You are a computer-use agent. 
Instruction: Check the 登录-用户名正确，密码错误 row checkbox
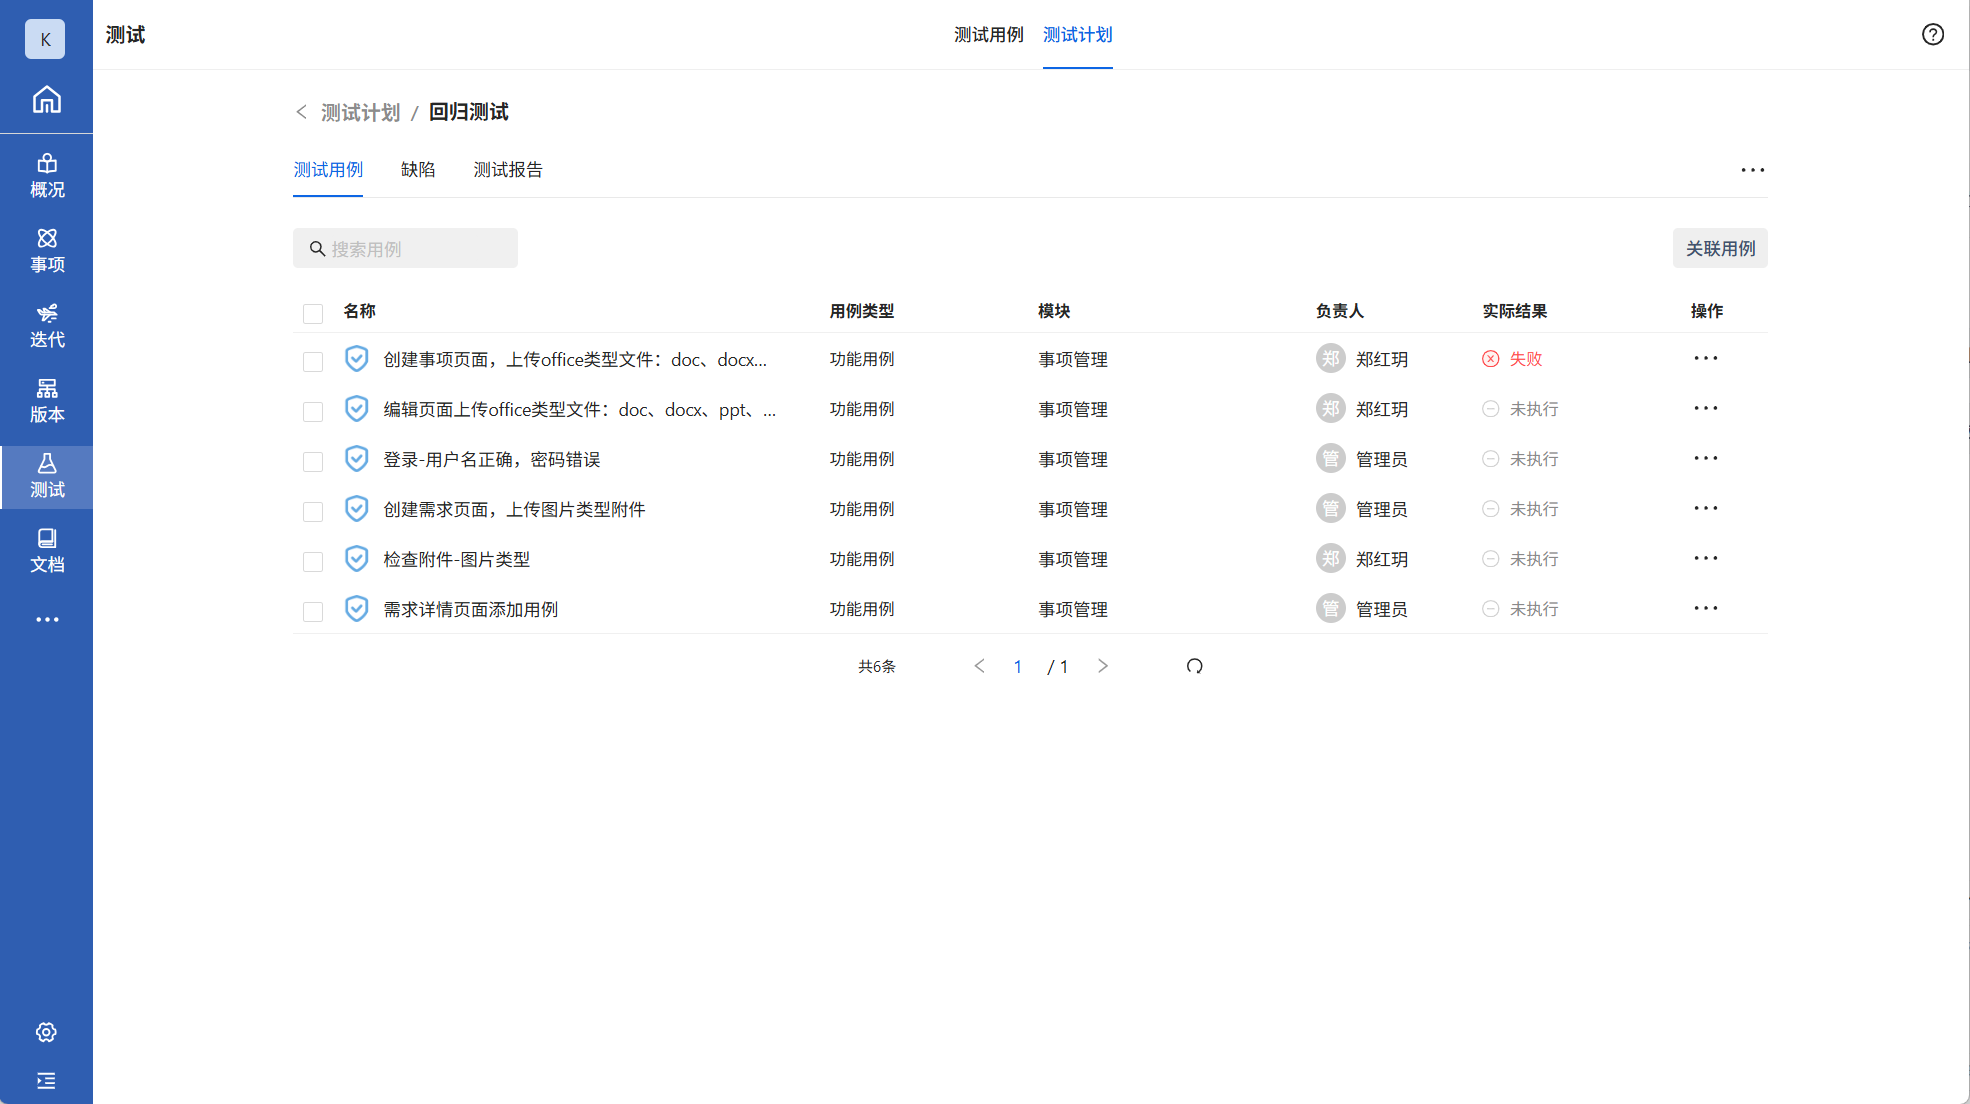[x=313, y=461]
